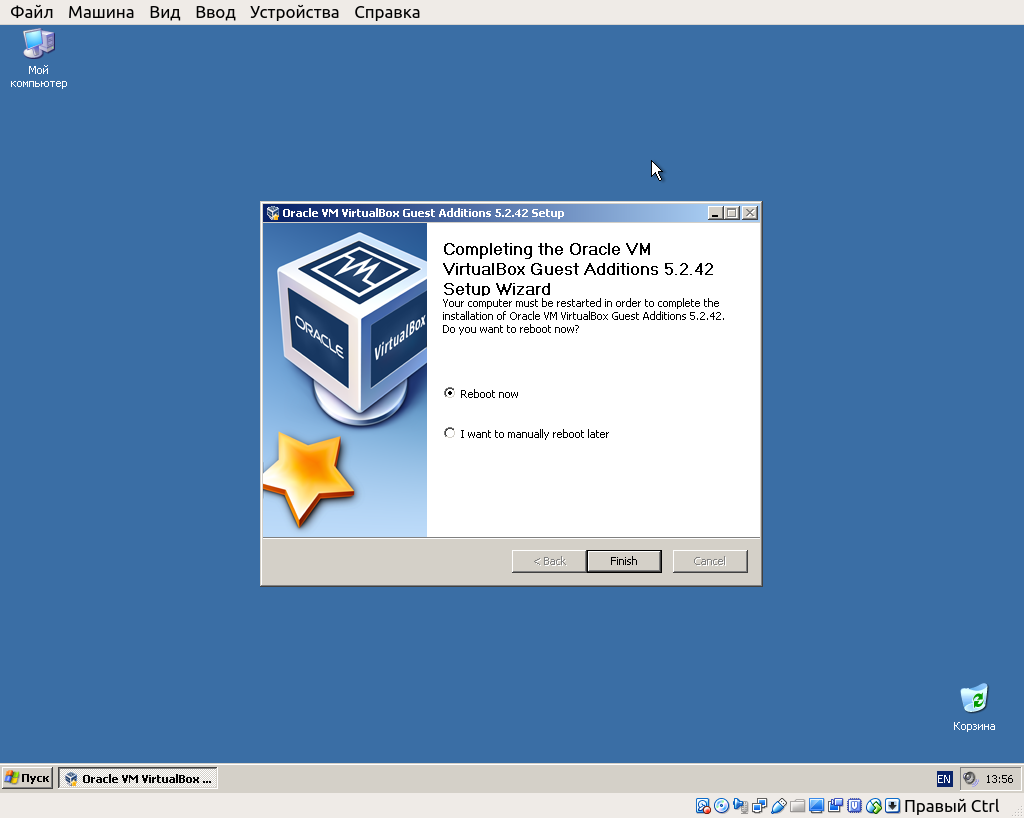This screenshot has height=818, width=1024.
Task: Click the keyboard capture arrow icon
Action: click(x=892, y=806)
